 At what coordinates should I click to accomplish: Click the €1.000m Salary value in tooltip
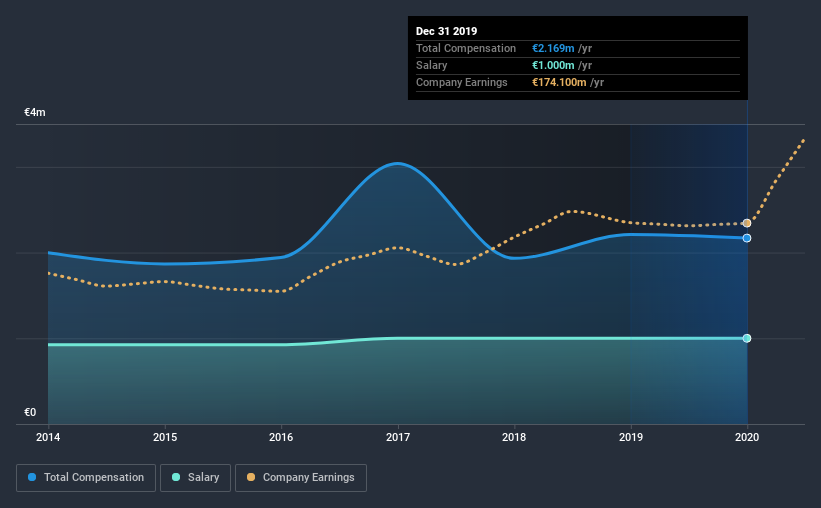(x=553, y=65)
